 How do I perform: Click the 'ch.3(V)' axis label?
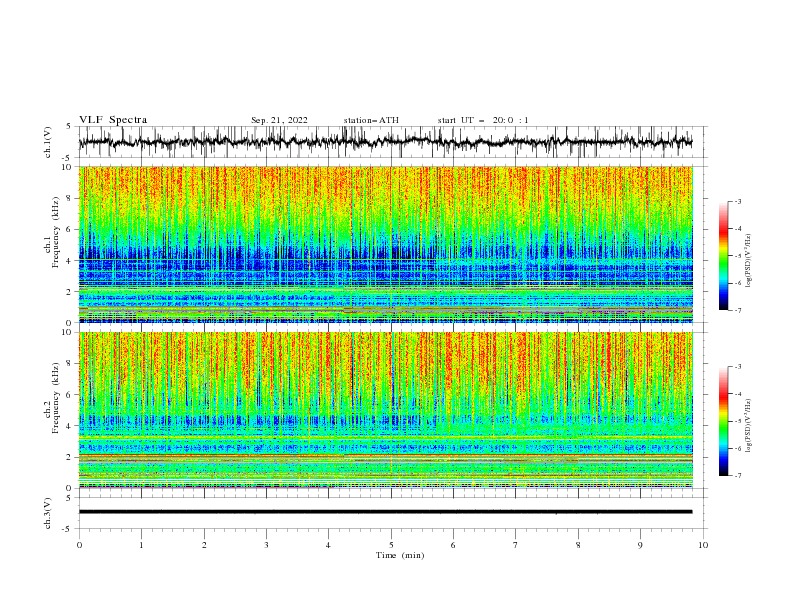tap(48, 513)
